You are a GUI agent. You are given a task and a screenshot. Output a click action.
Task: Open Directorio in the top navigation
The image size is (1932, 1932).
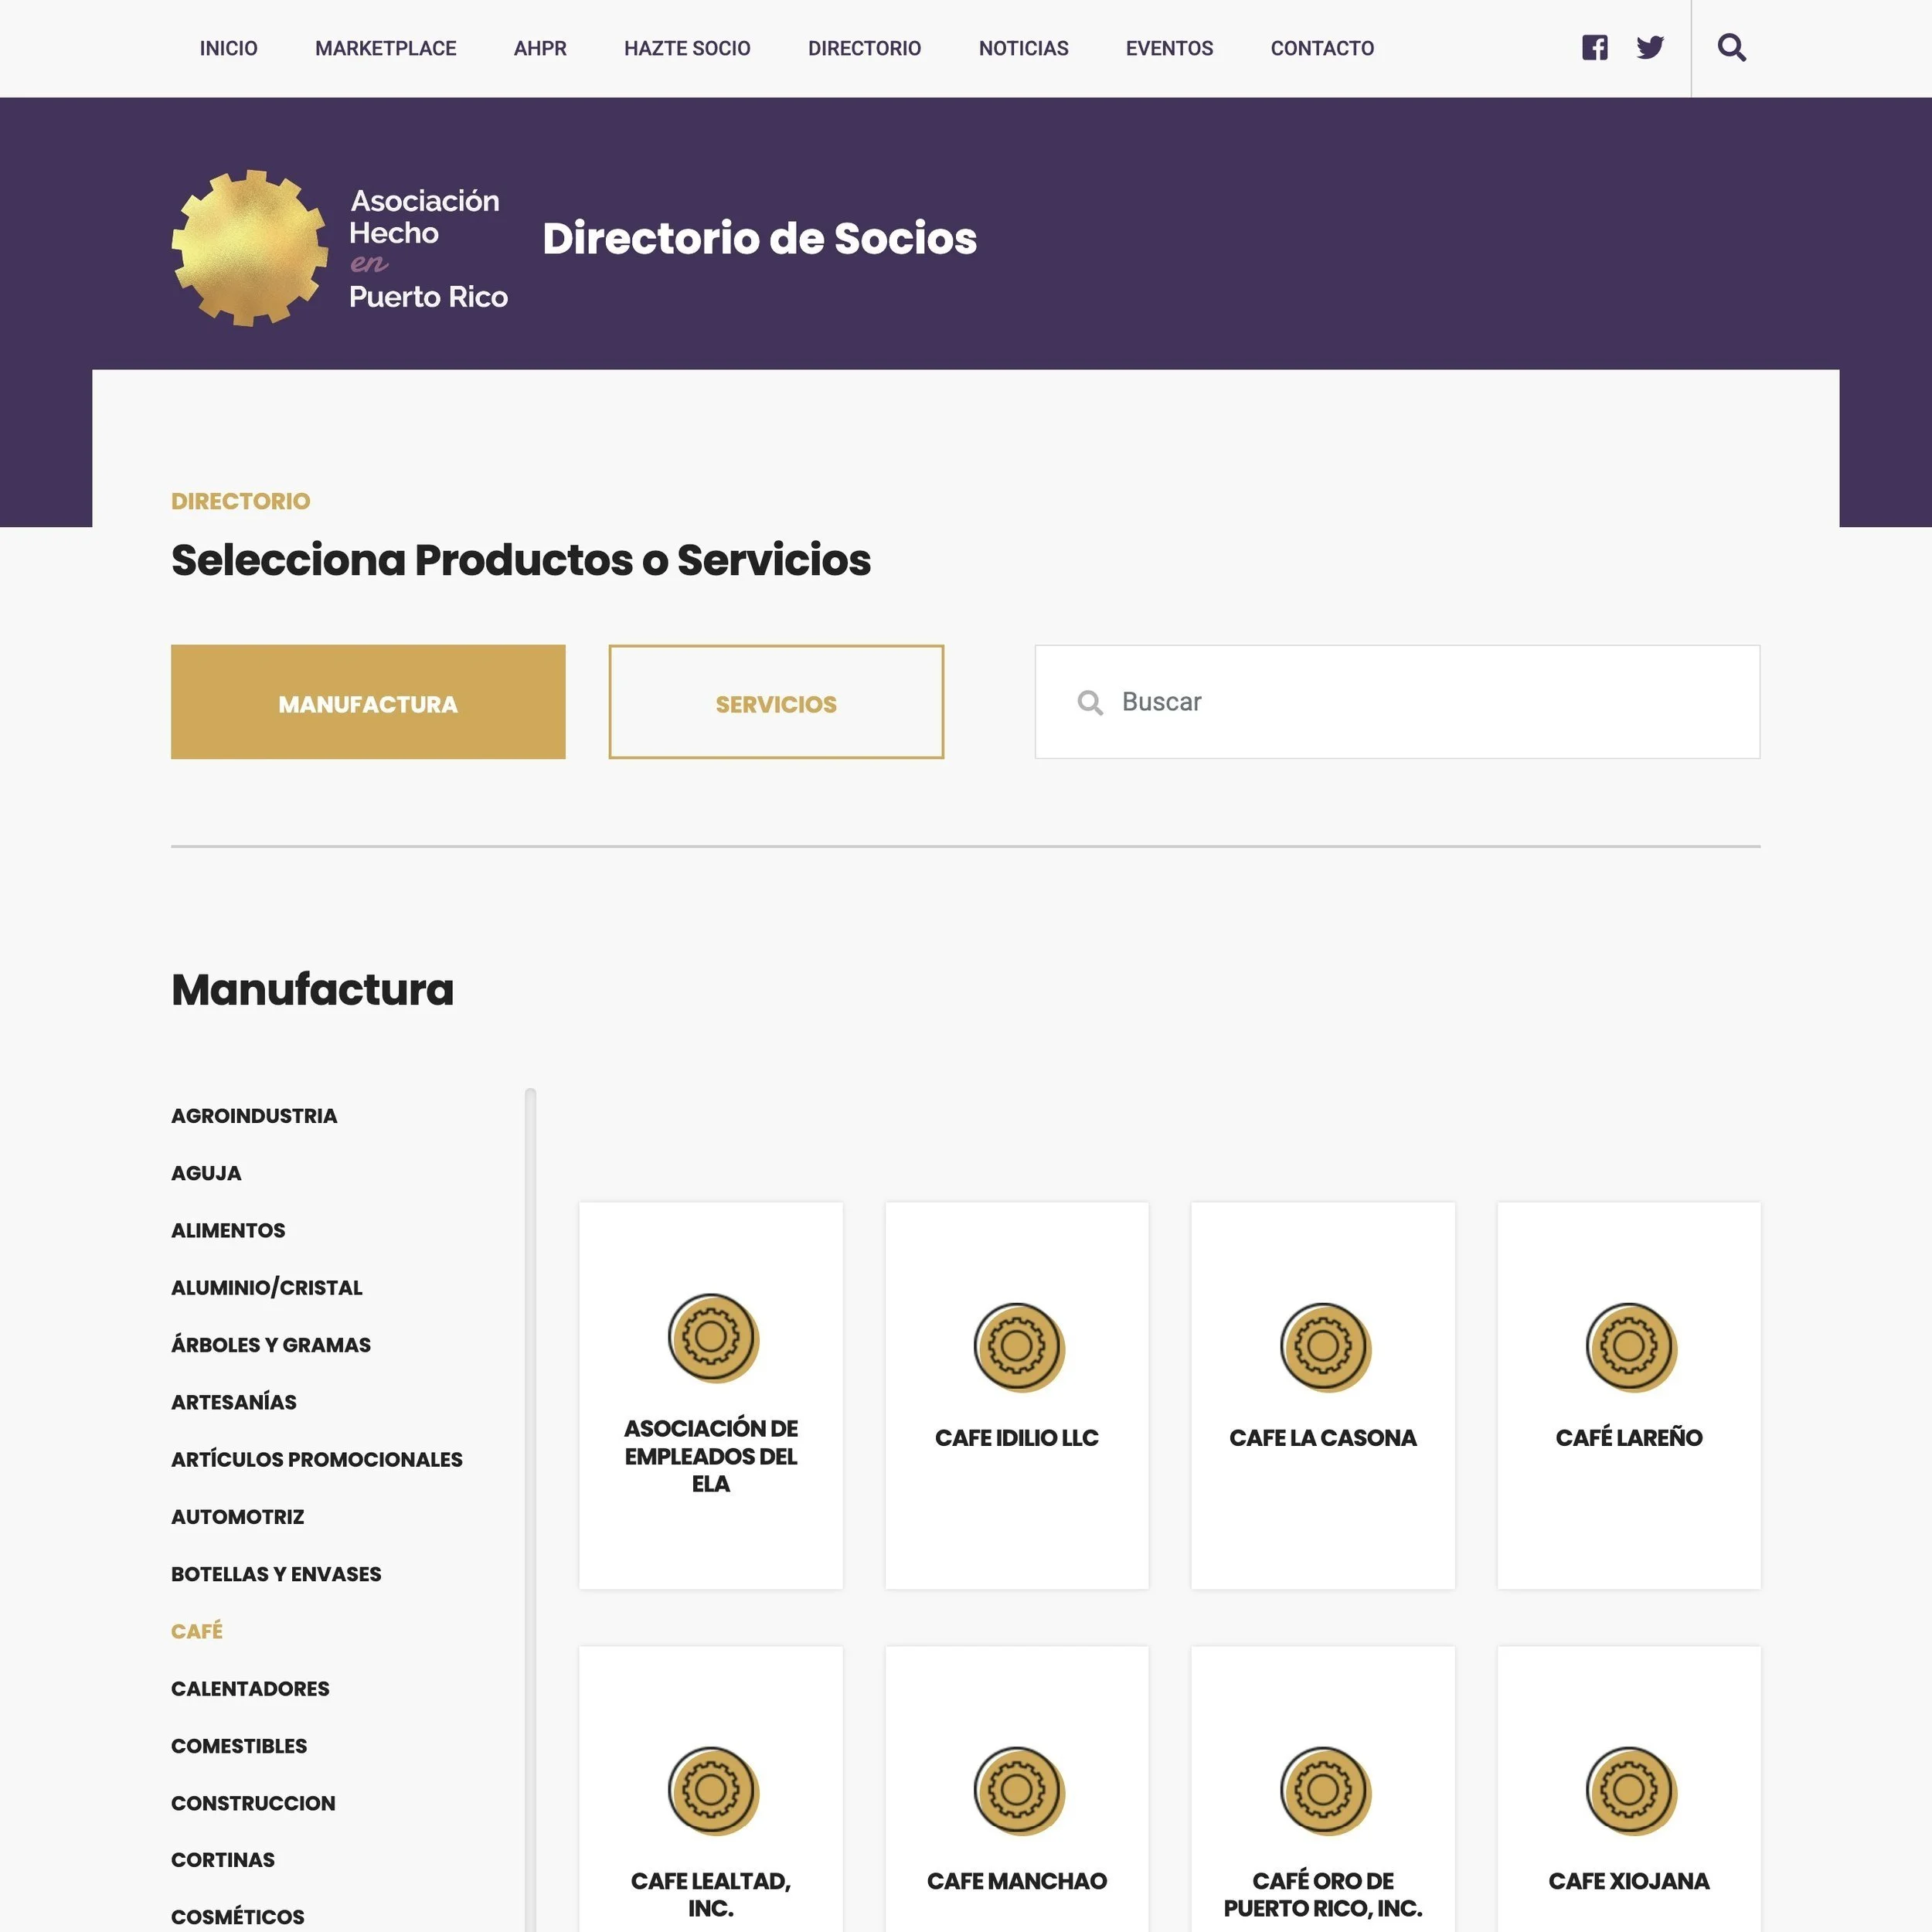point(864,48)
